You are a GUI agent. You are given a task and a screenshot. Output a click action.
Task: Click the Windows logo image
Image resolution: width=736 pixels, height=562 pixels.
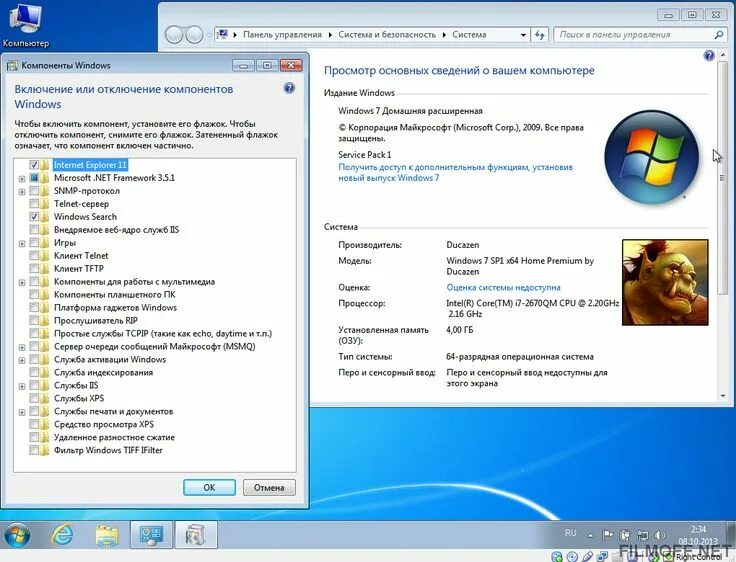point(651,157)
